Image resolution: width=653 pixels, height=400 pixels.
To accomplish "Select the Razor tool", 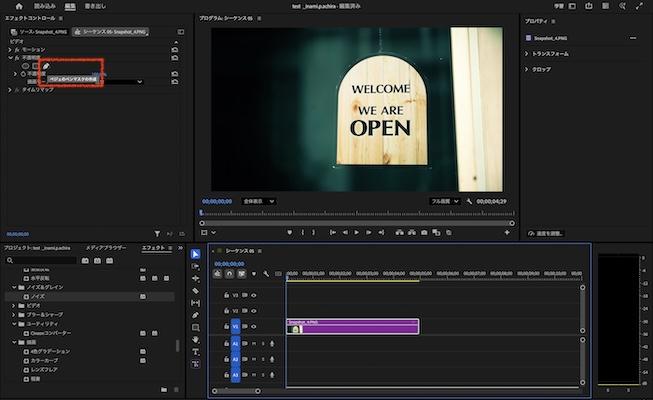I will pos(196,291).
